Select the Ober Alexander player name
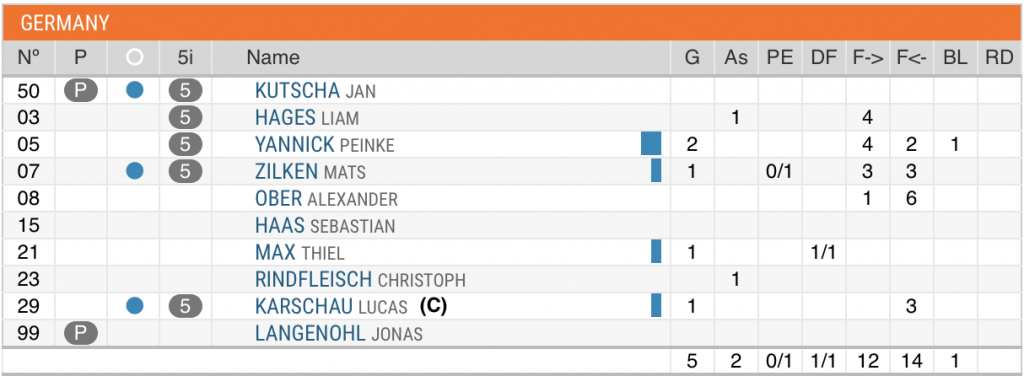The width and height of the screenshot is (1024, 376). 327,198
